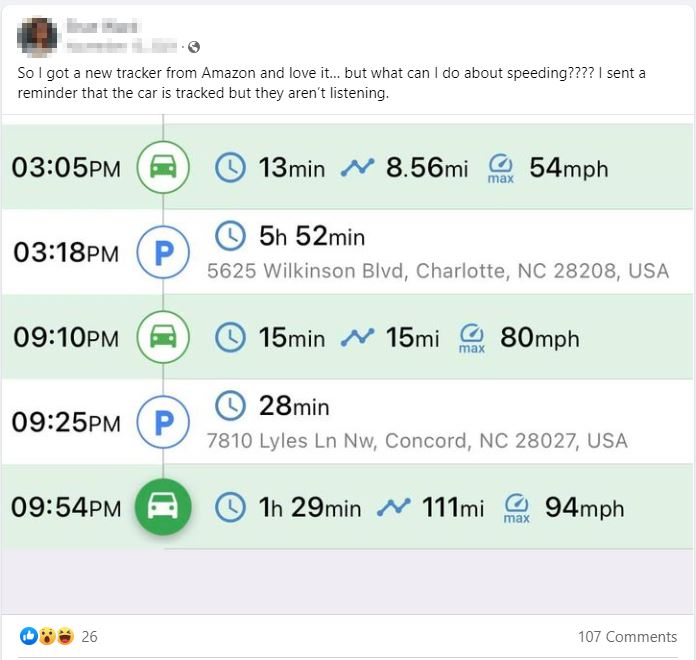
Task: Click the green car icon at 09:10PM
Action: (162, 337)
